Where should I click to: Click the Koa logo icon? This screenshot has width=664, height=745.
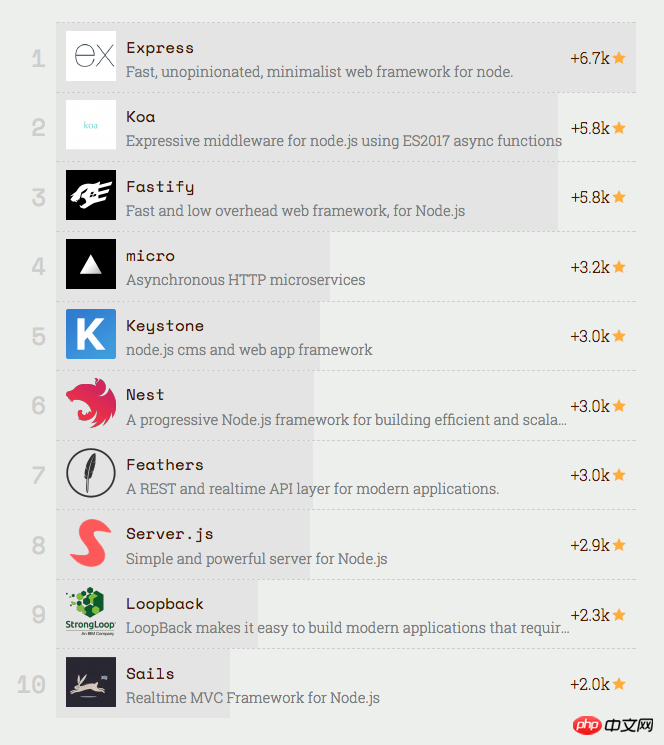click(x=91, y=125)
